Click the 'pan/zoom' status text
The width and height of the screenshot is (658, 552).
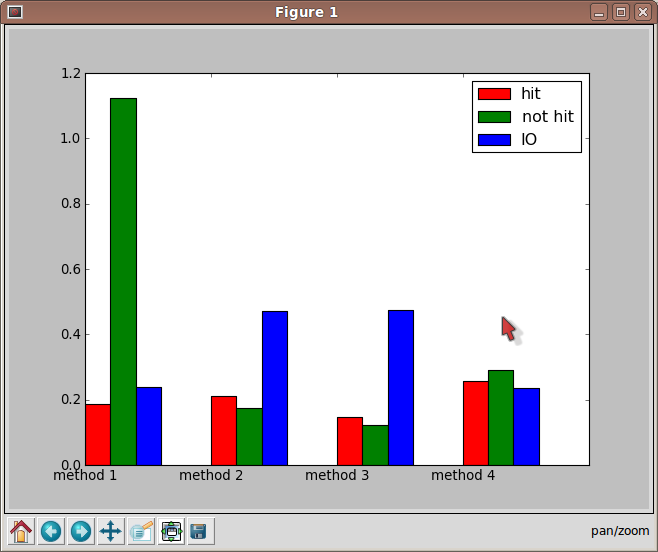(x=620, y=531)
